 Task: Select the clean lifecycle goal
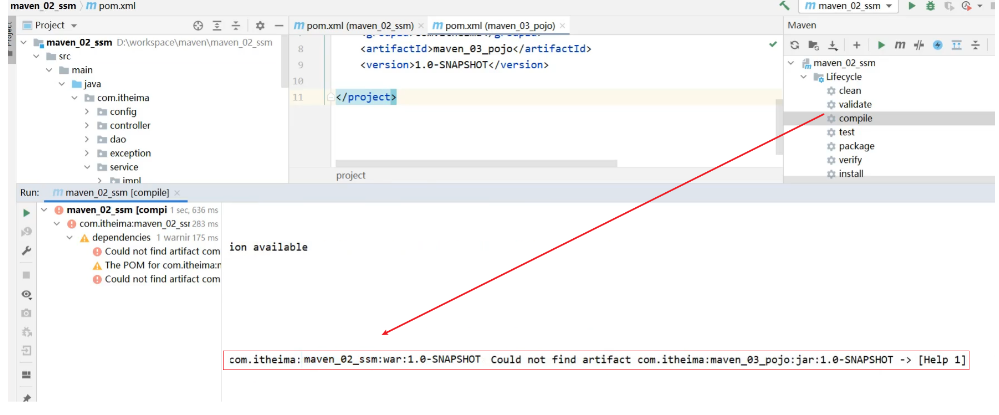click(x=850, y=91)
